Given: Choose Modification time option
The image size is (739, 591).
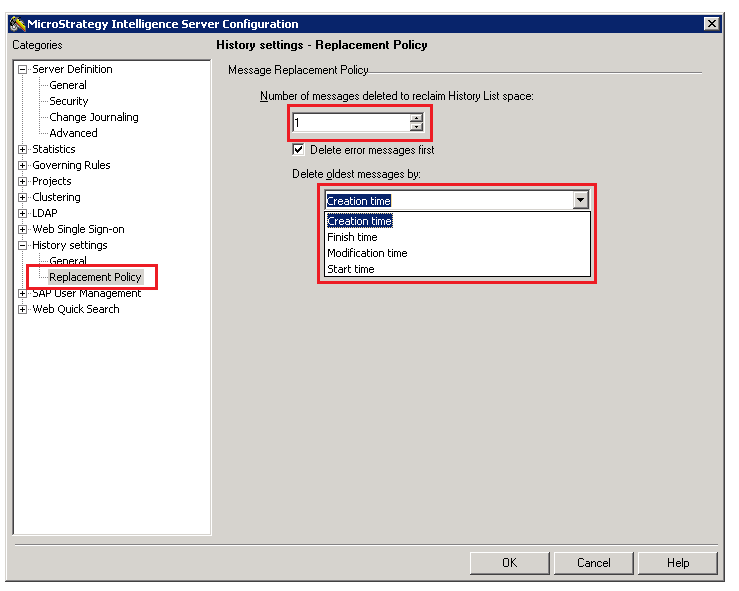Looking at the screenshot, I should click(x=367, y=253).
